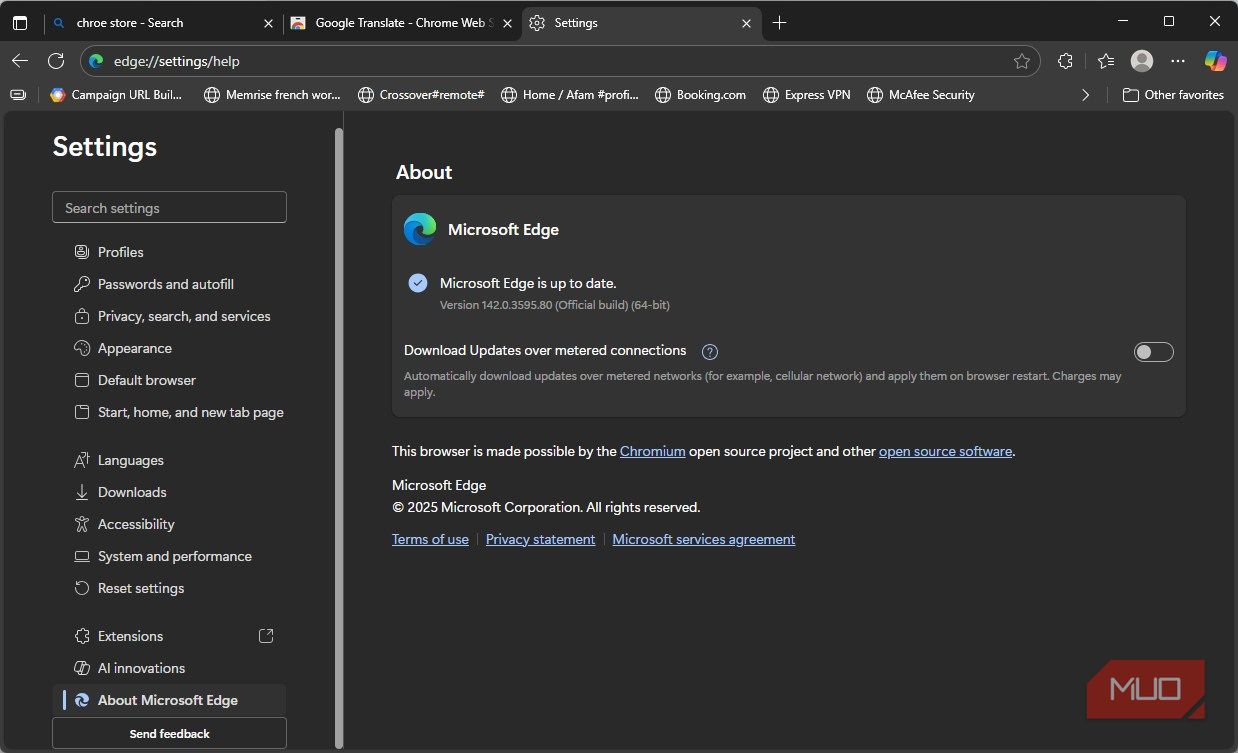Image resolution: width=1238 pixels, height=753 pixels.
Task: Open Privacy, search, and services
Action: (169, 316)
